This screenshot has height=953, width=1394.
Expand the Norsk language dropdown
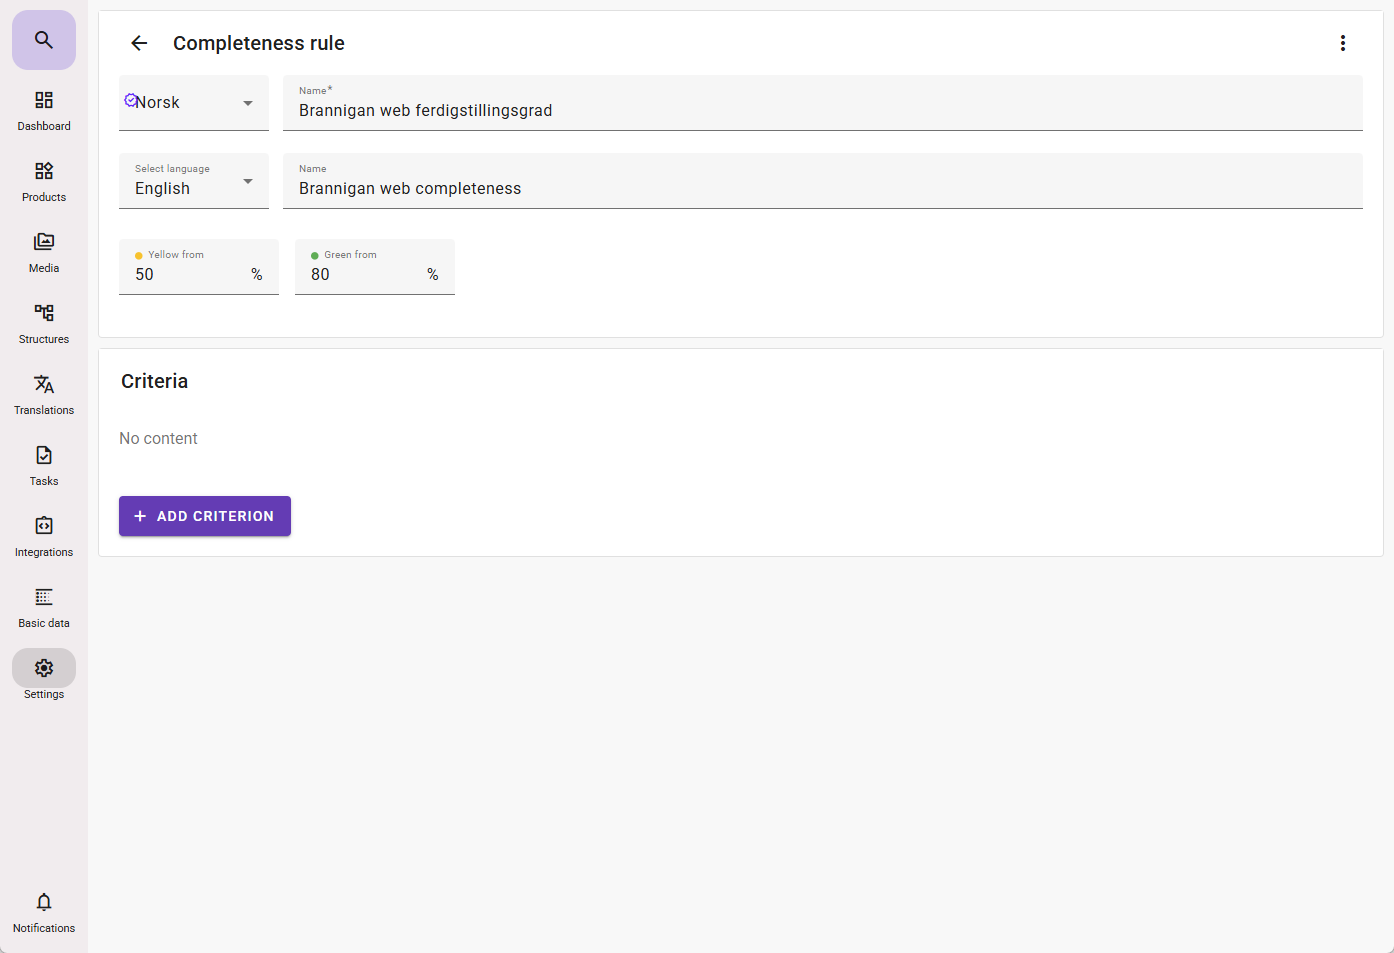(194, 103)
